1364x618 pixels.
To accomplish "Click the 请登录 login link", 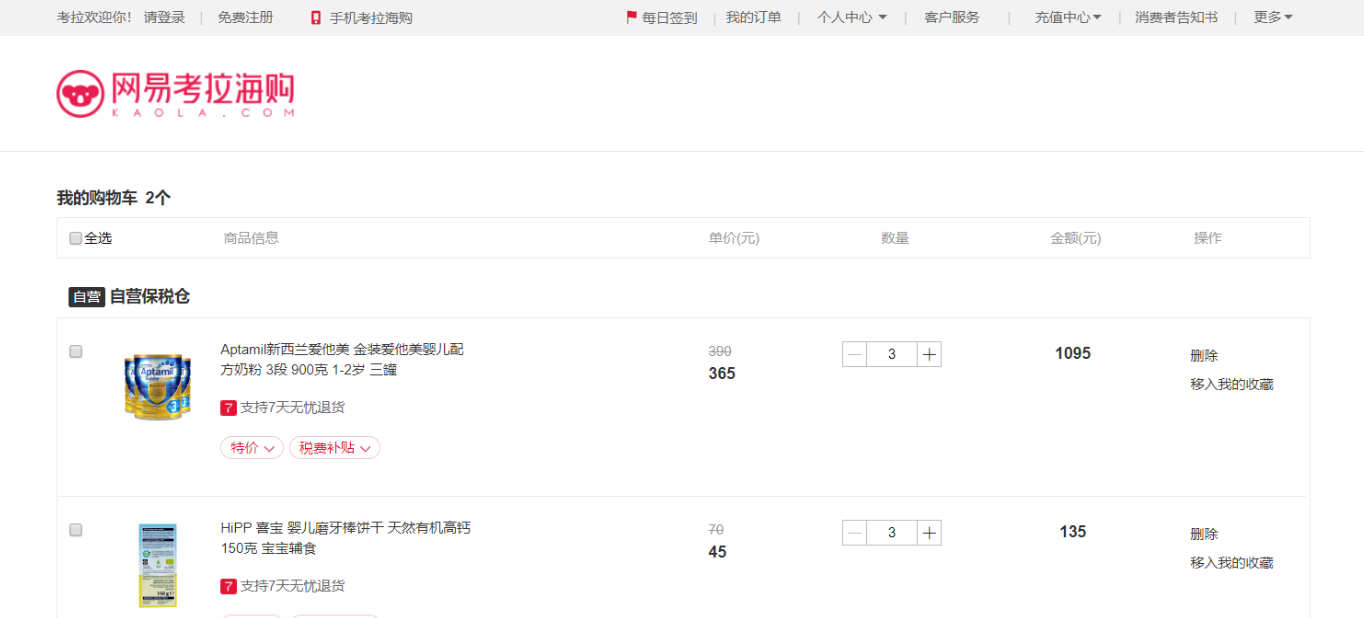I will 165,18.
